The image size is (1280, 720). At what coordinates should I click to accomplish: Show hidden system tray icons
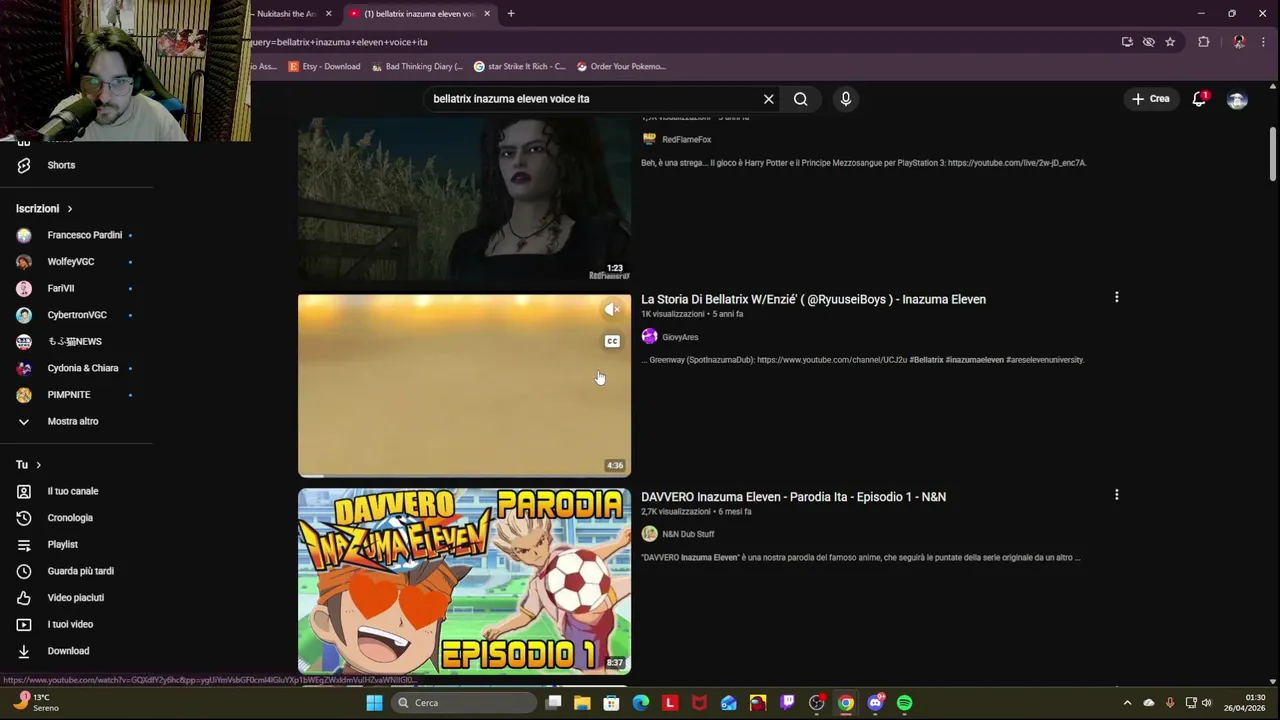(x=1127, y=703)
